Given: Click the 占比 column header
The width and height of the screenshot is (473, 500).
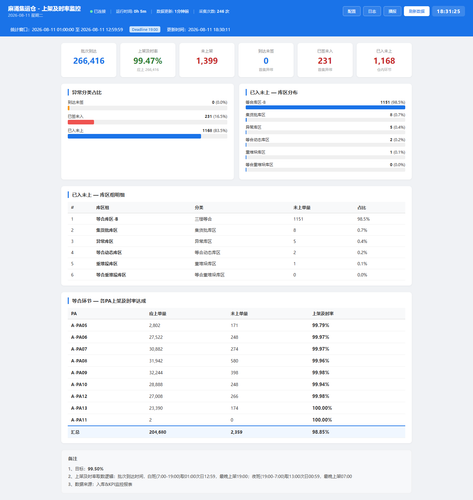Looking at the screenshot, I should click(x=361, y=208).
